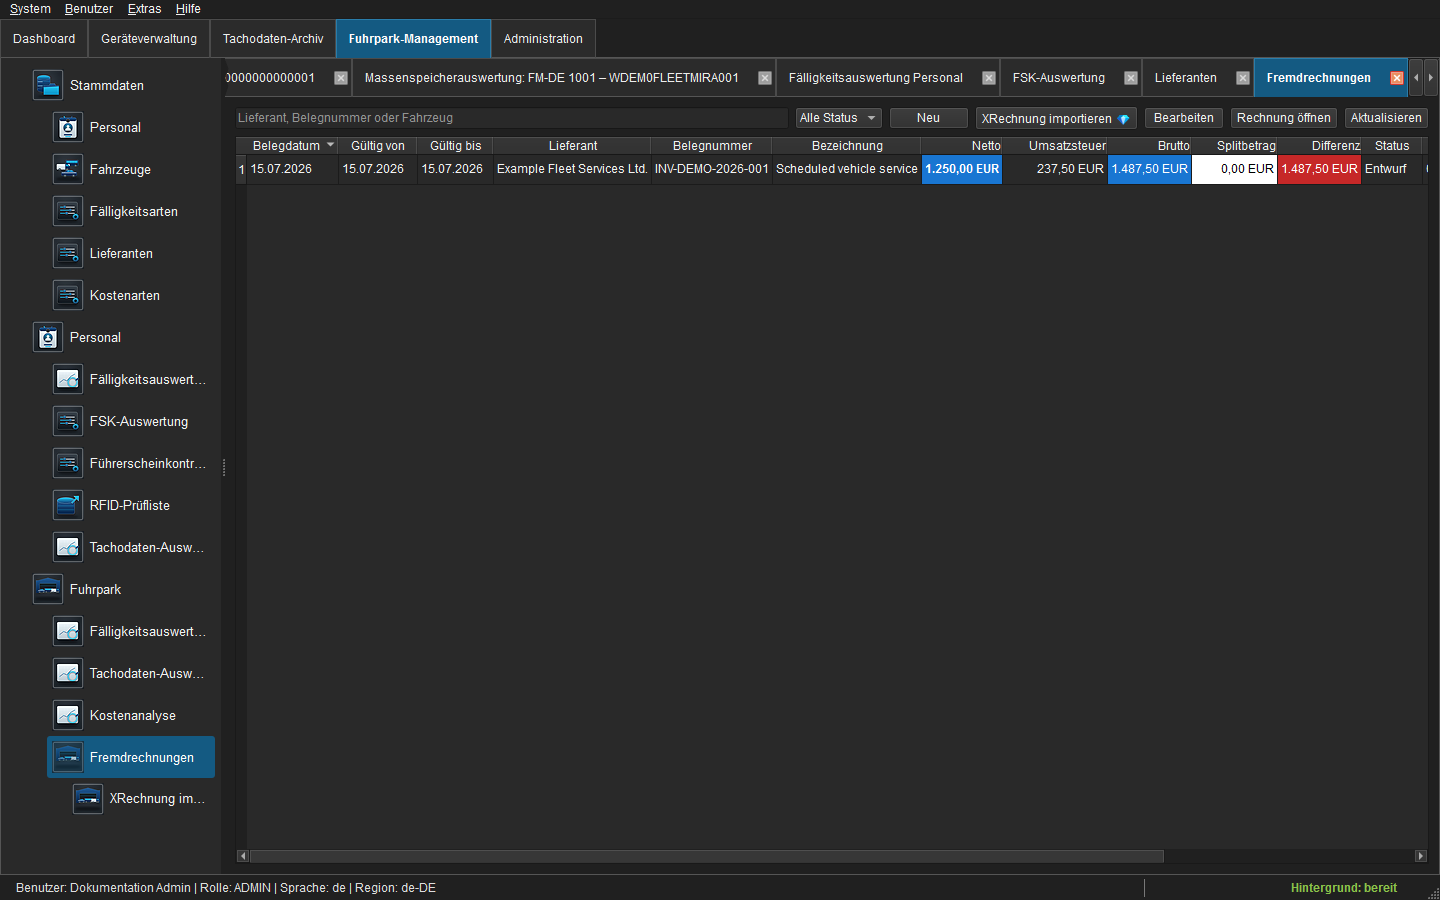The height and width of the screenshot is (900, 1440).
Task: Click the Fuhrpark group icon in sidebar
Action: coord(48,589)
